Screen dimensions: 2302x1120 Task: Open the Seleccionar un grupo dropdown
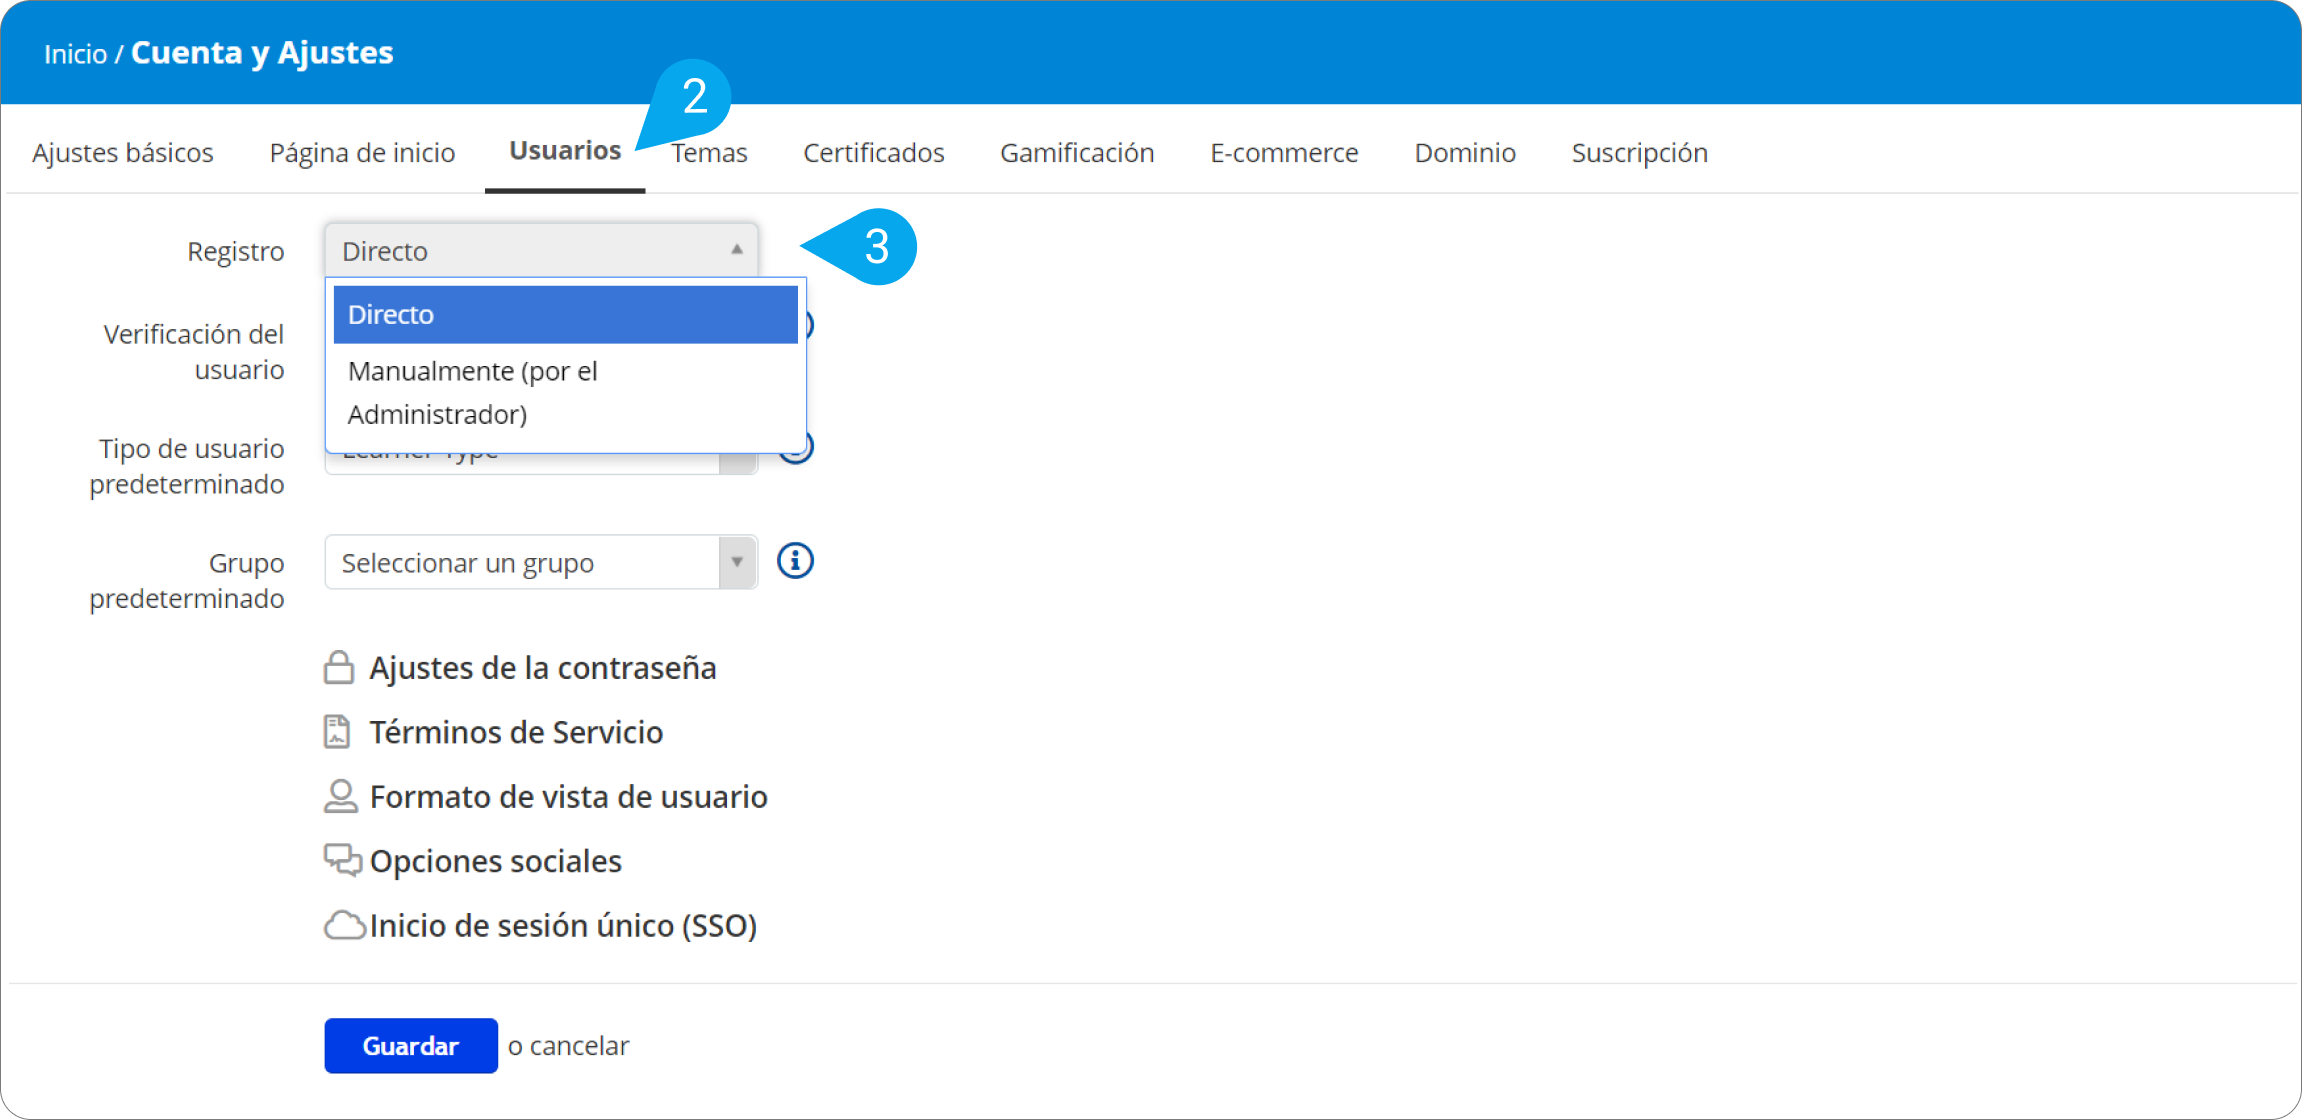point(540,563)
